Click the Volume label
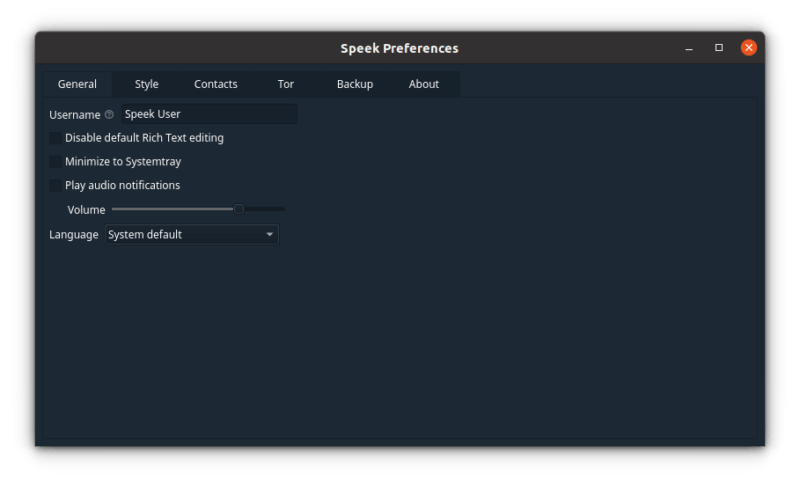 [86, 210]
